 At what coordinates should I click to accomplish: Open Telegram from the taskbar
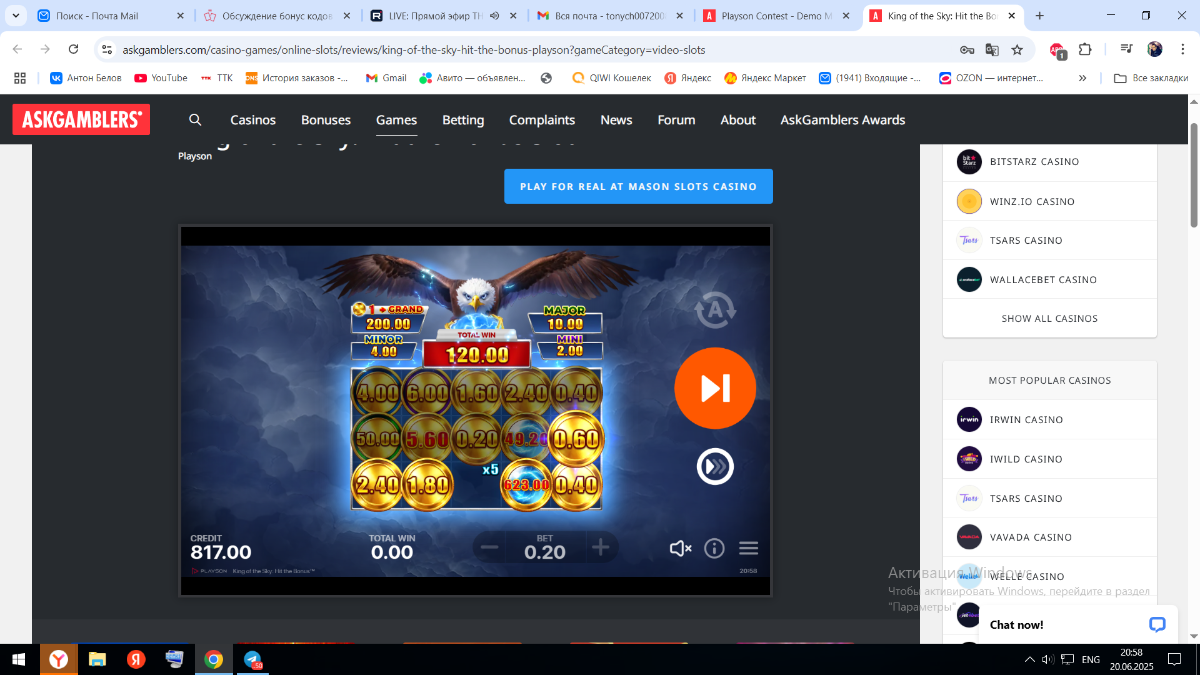pos(251,659)
